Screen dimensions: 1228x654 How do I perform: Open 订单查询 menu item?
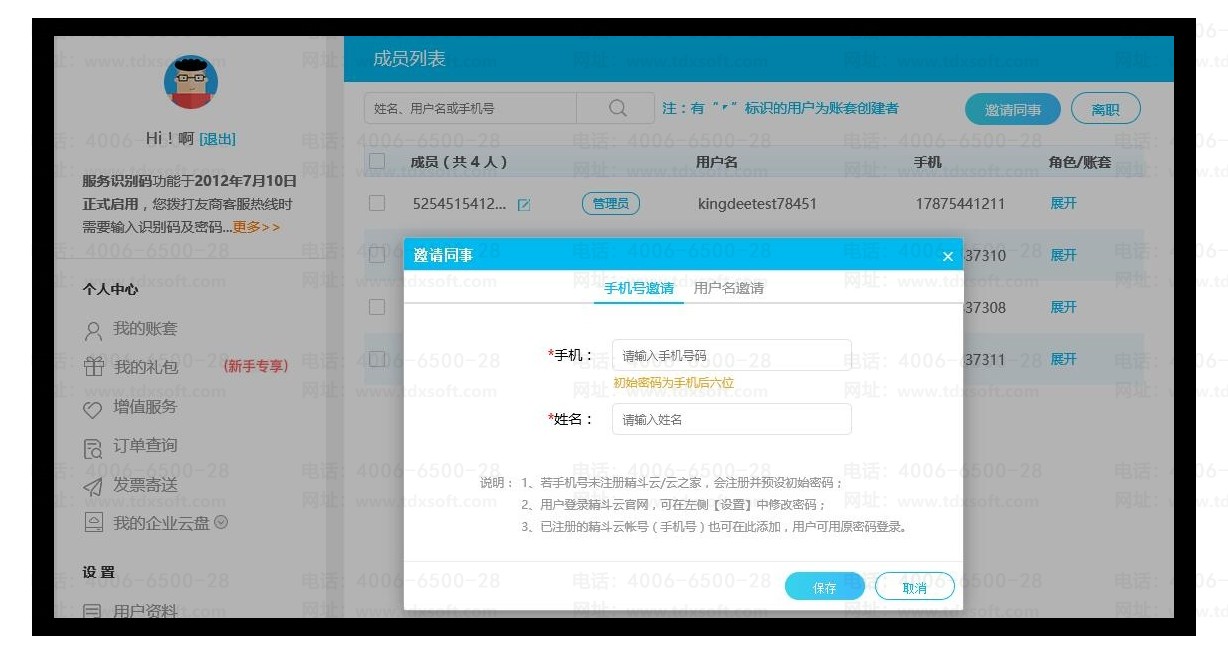tap(145, 445)
